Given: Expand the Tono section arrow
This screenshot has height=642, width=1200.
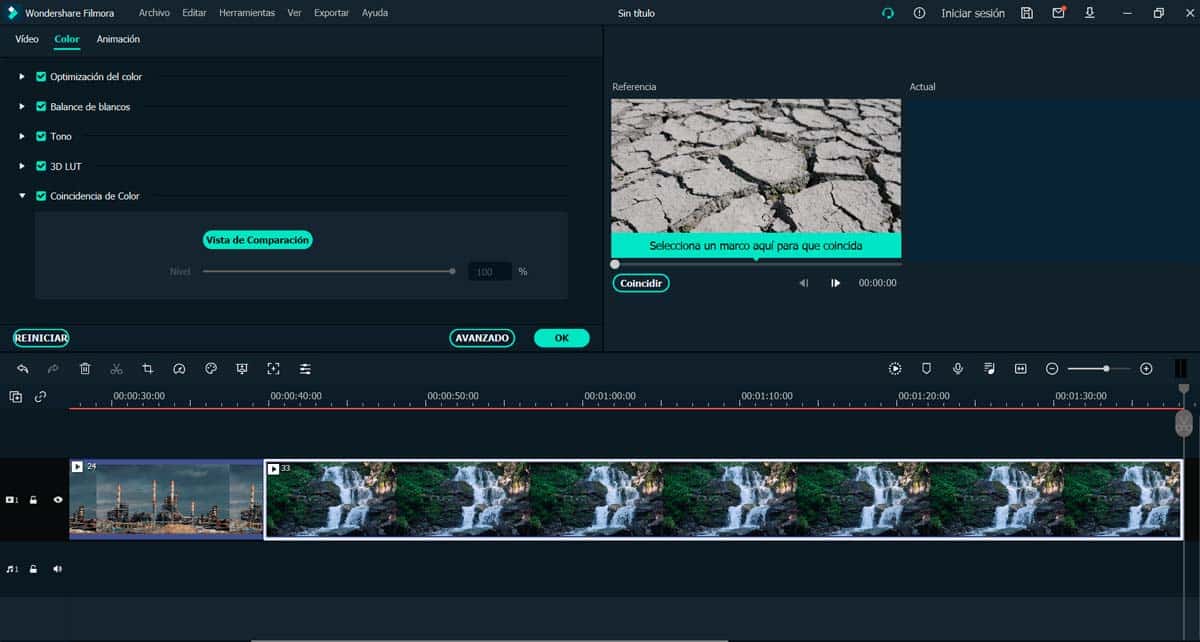Looking at the screenshot, I should click(22, 136).
